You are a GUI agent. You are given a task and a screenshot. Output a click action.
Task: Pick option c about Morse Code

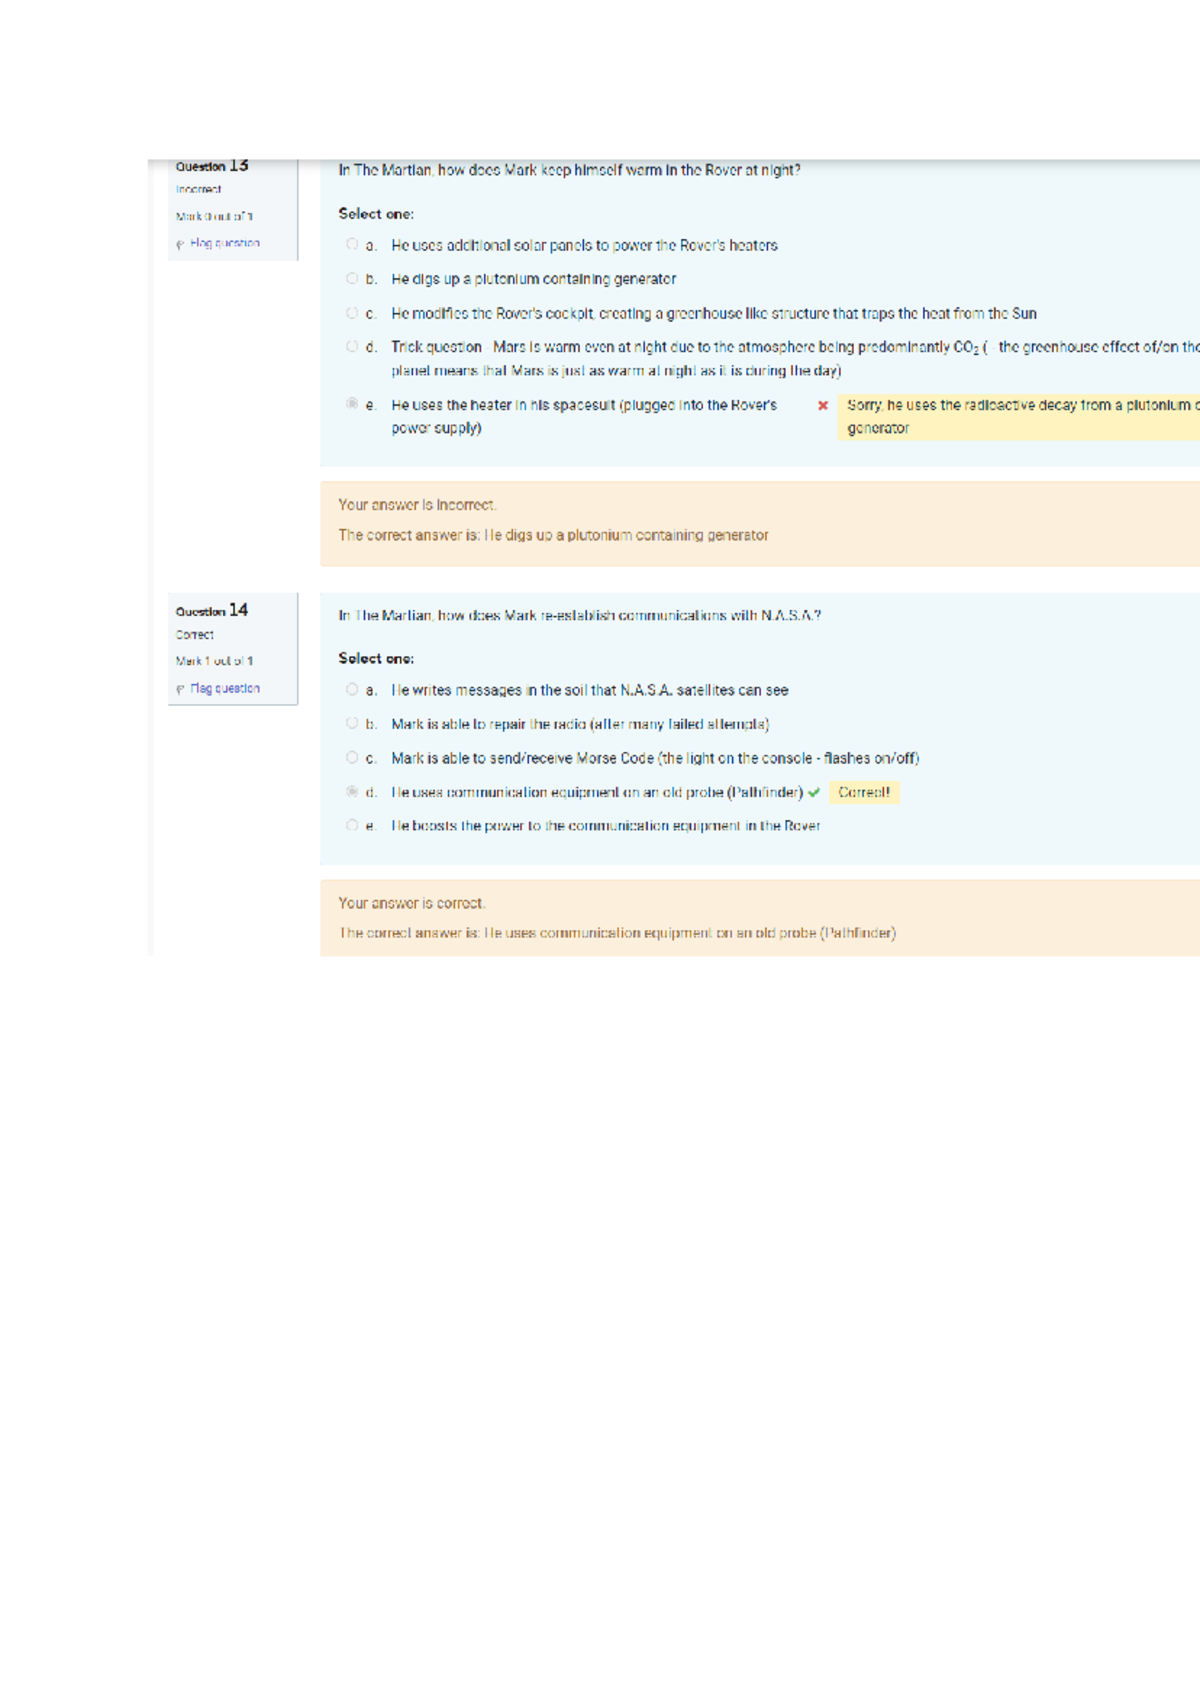[352, 757]
